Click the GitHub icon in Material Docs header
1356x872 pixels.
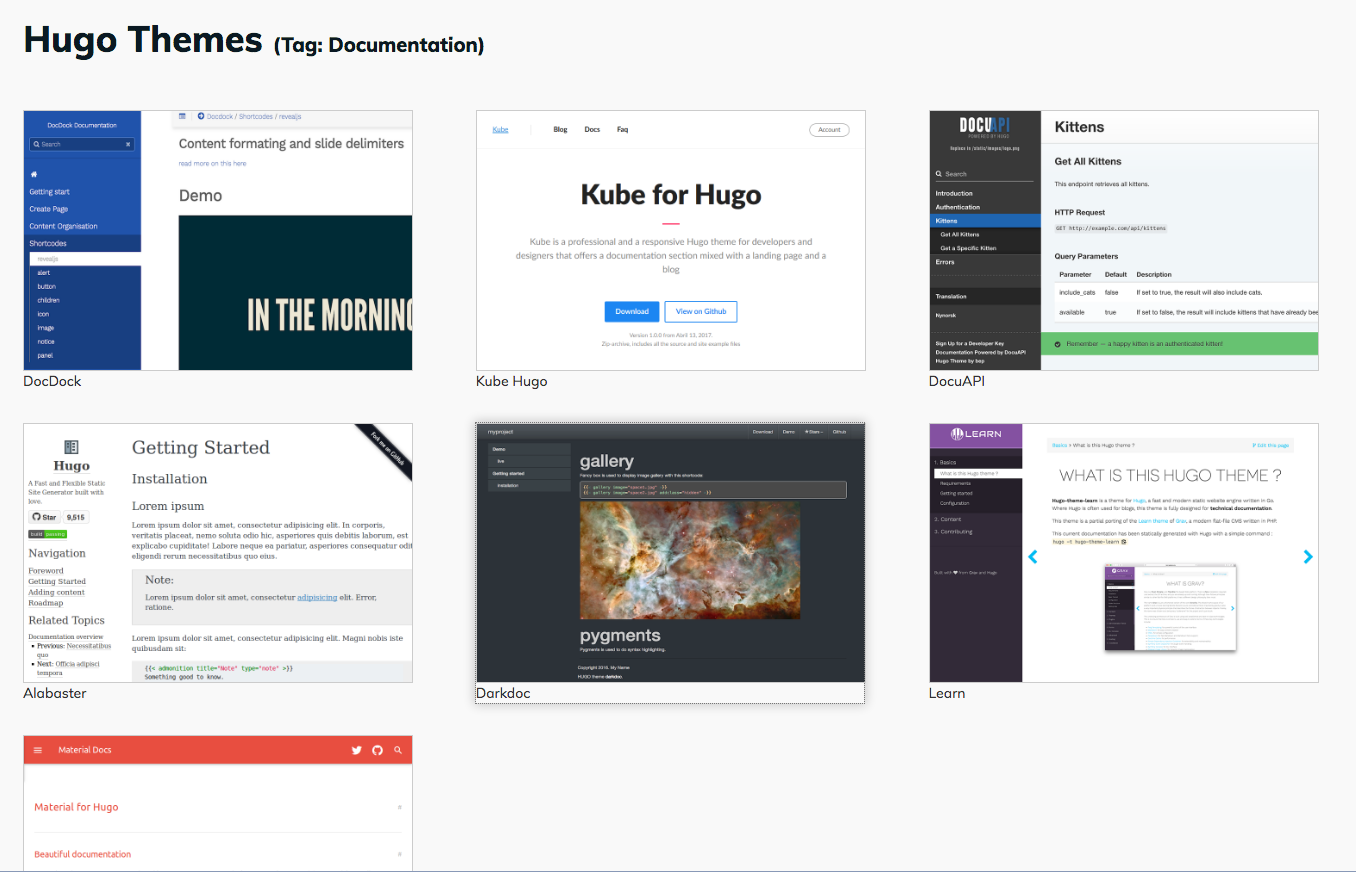pos(377,750)
